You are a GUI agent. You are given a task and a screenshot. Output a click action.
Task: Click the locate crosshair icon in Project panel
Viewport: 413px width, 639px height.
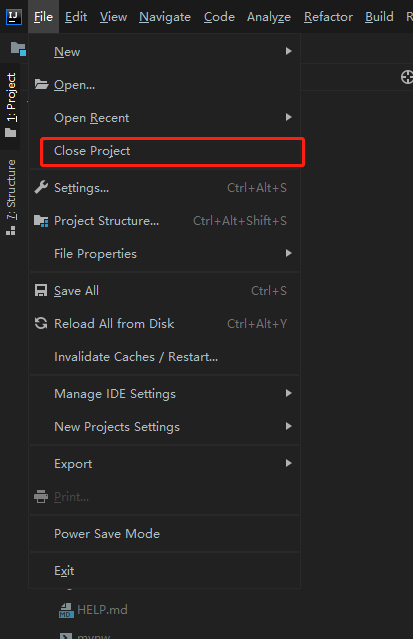point(407,77)
